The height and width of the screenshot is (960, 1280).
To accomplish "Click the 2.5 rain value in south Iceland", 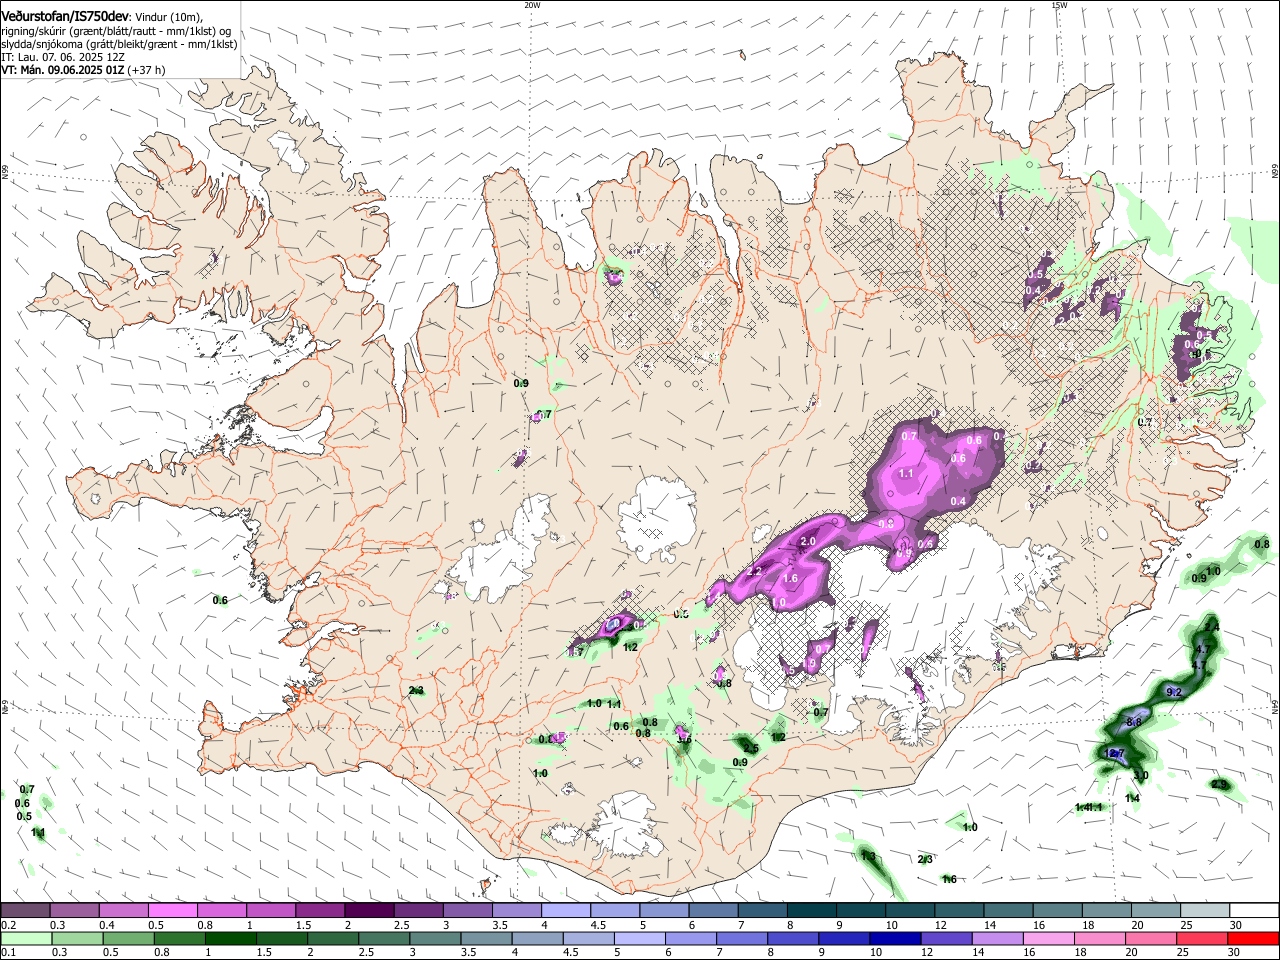I will click(x=751, y=748).
